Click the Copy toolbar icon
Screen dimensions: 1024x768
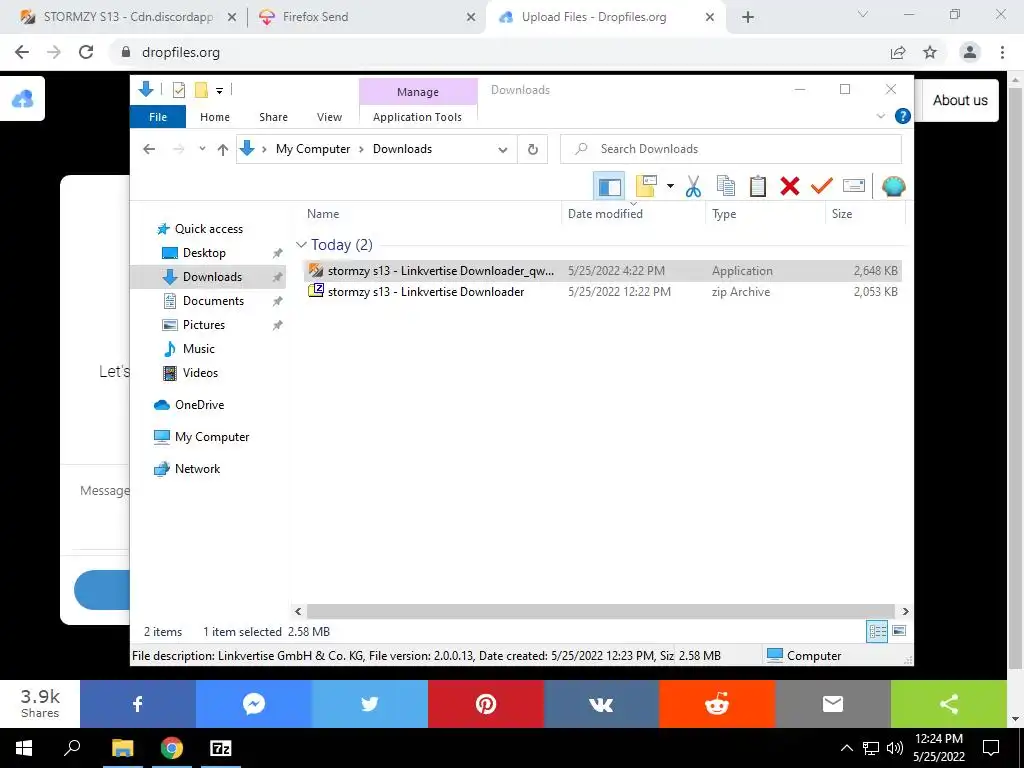[726, 186]
